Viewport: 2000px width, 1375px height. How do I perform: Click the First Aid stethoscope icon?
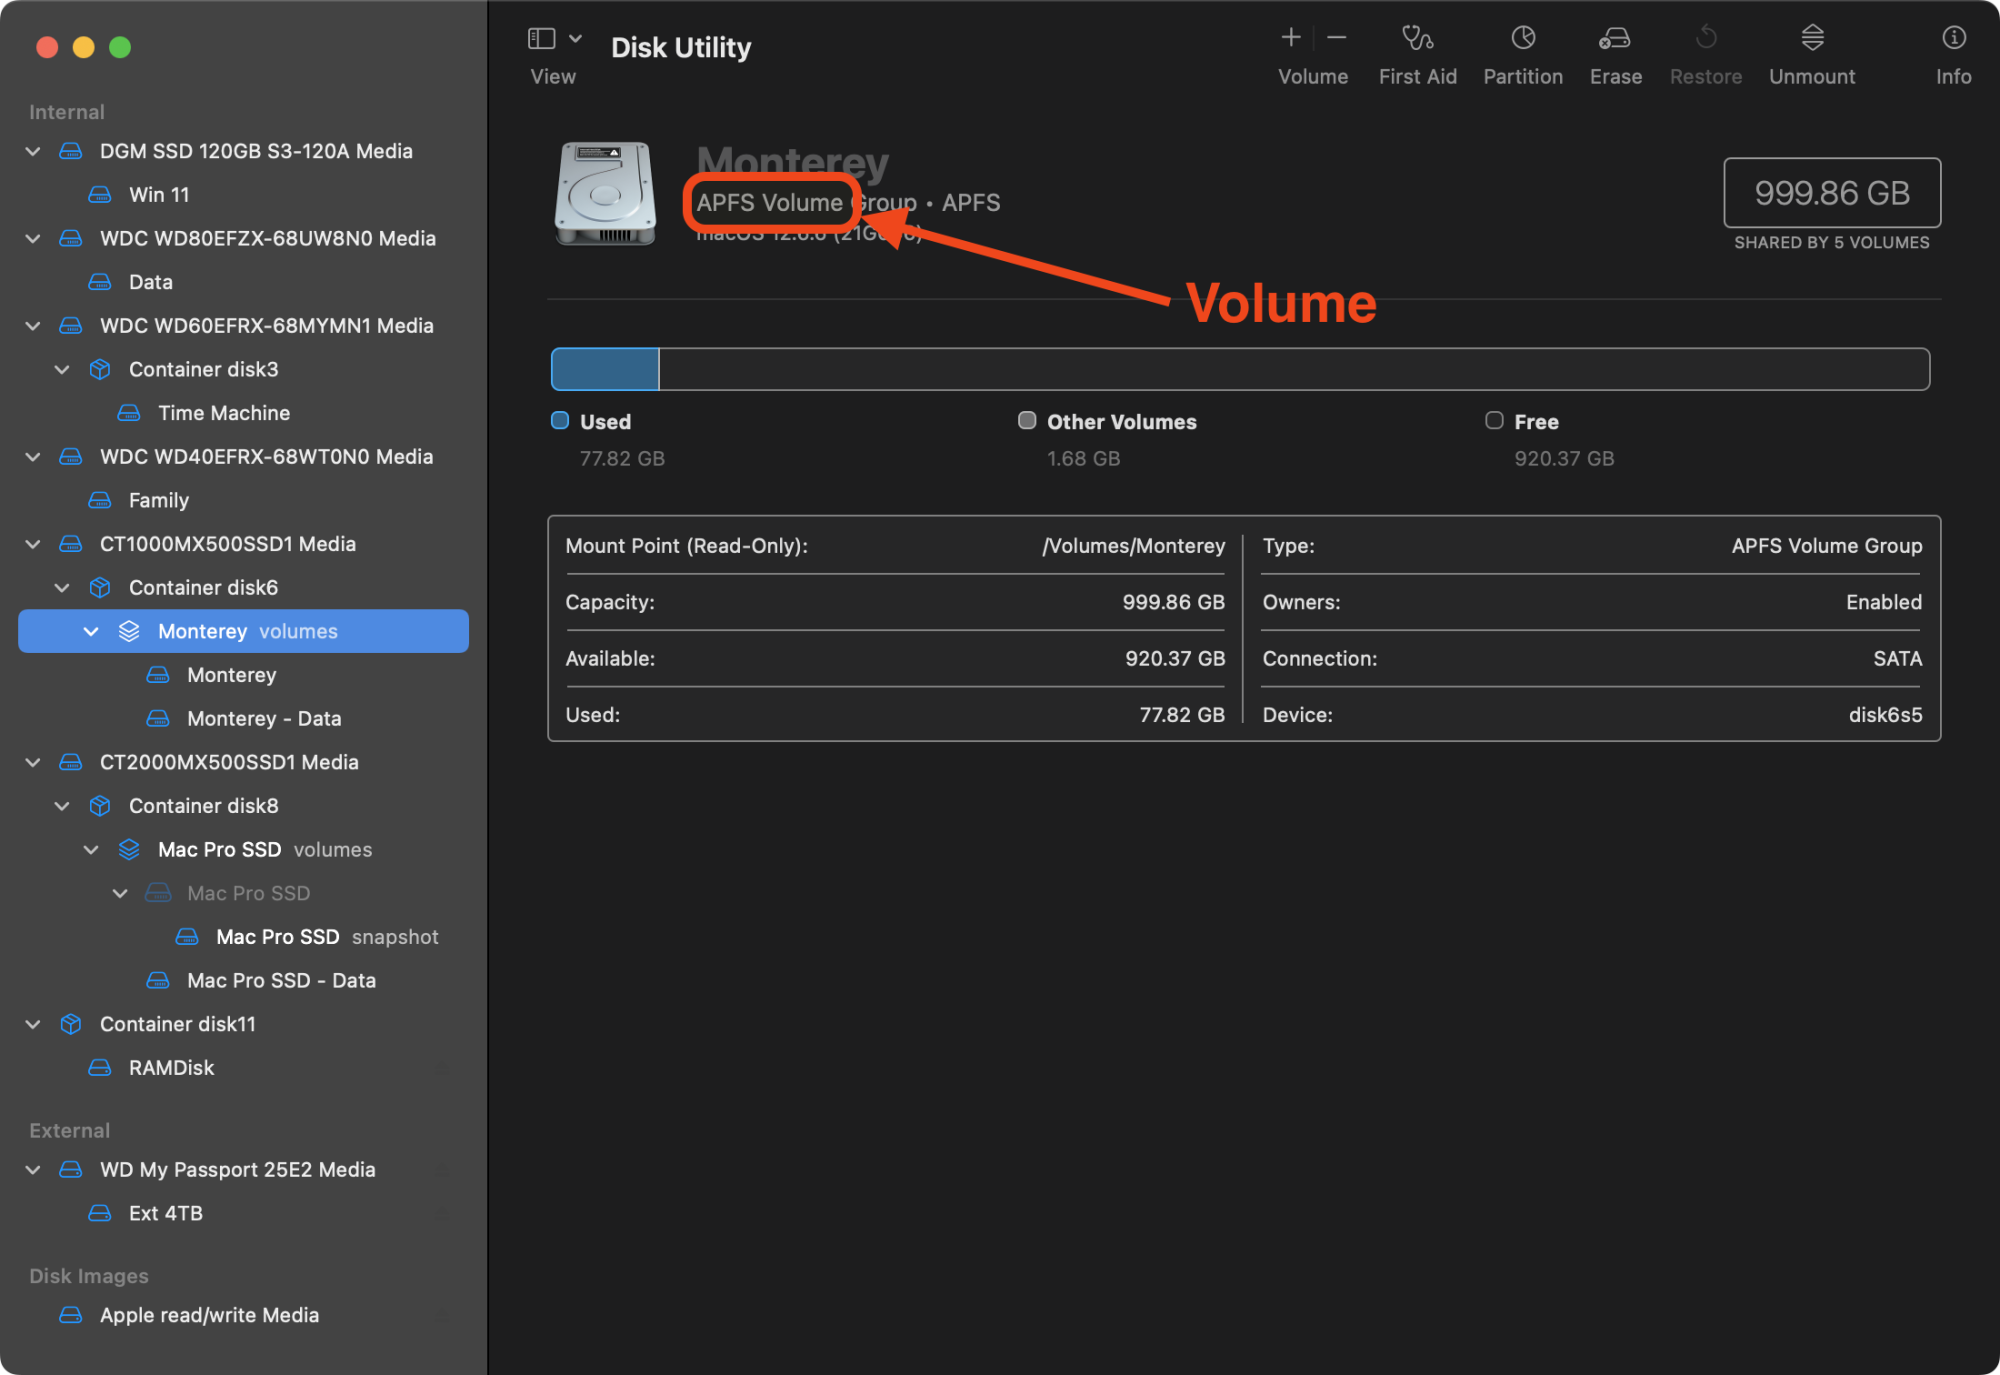pos(1417,39)
